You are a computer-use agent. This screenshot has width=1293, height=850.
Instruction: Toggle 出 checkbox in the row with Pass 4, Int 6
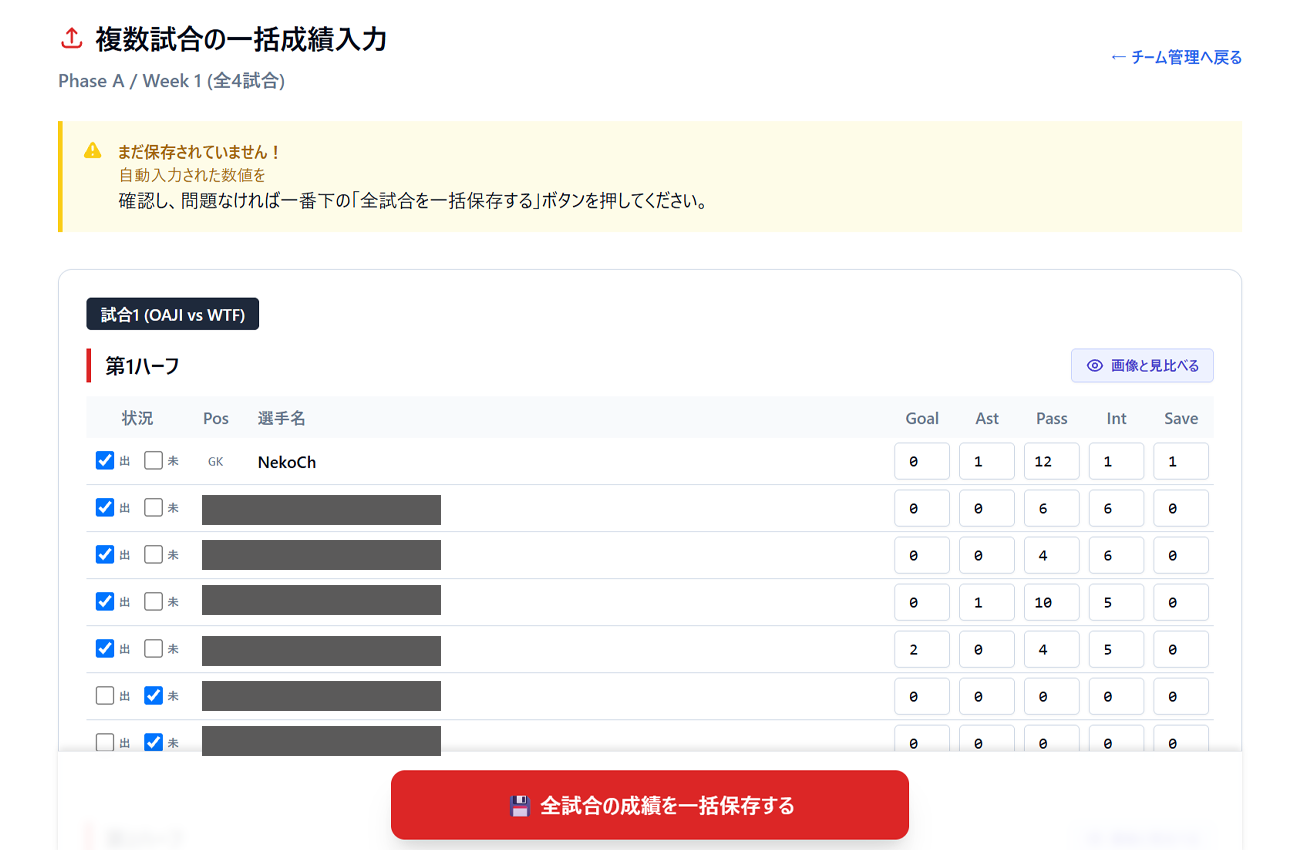click(x=105, y=555)
